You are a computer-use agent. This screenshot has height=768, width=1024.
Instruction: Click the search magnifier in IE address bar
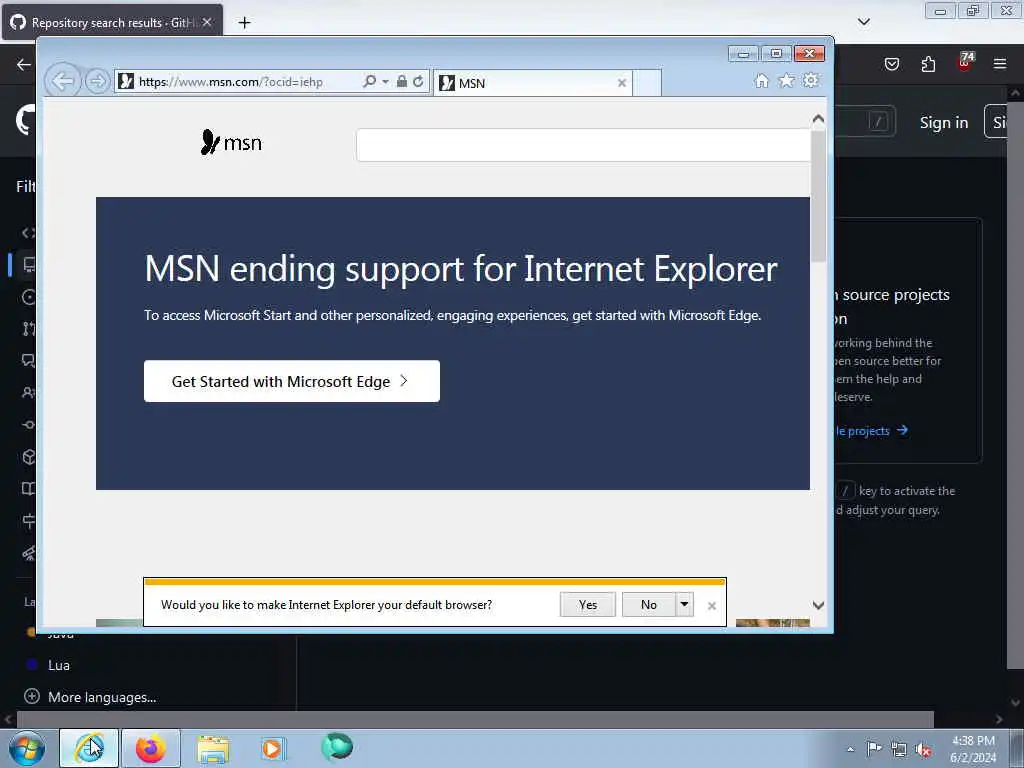(370, 82)
